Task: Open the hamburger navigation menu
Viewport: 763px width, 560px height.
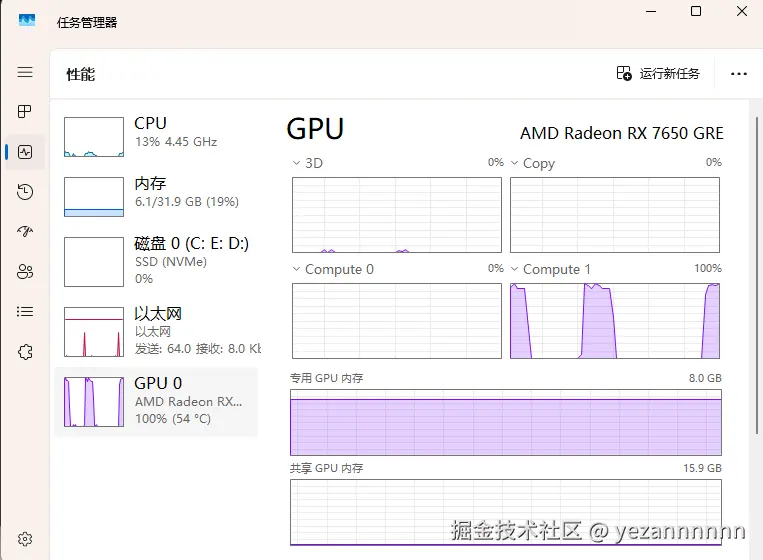Action: click(x=25, y=72)
